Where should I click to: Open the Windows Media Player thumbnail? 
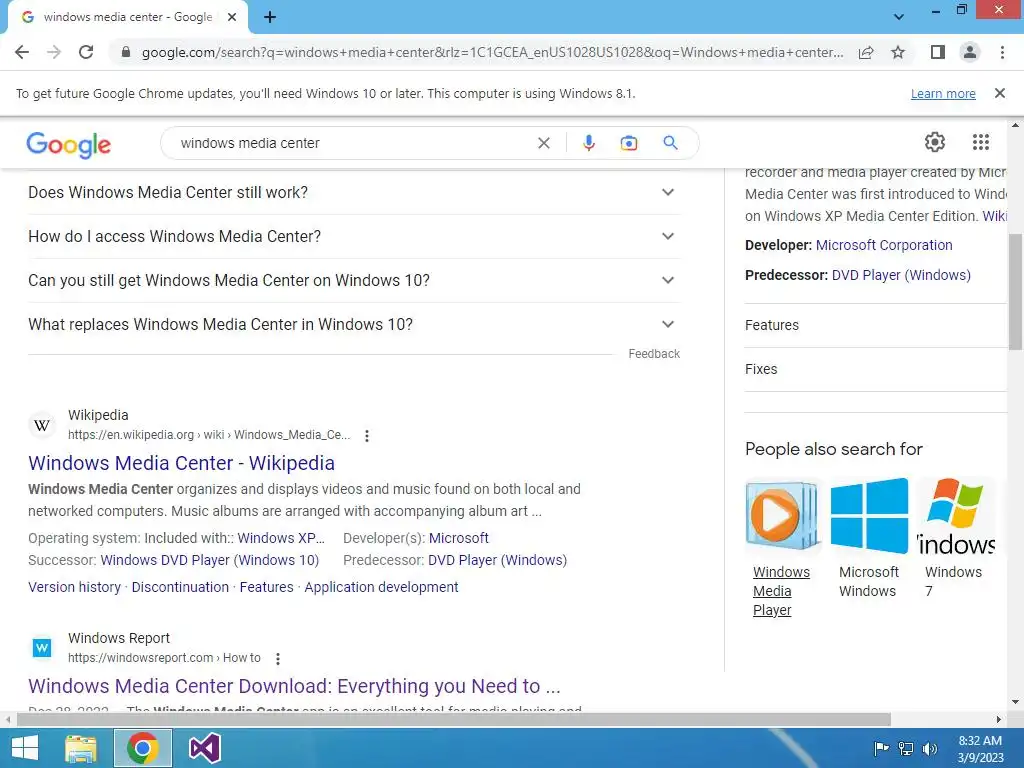tap(782, 516)
